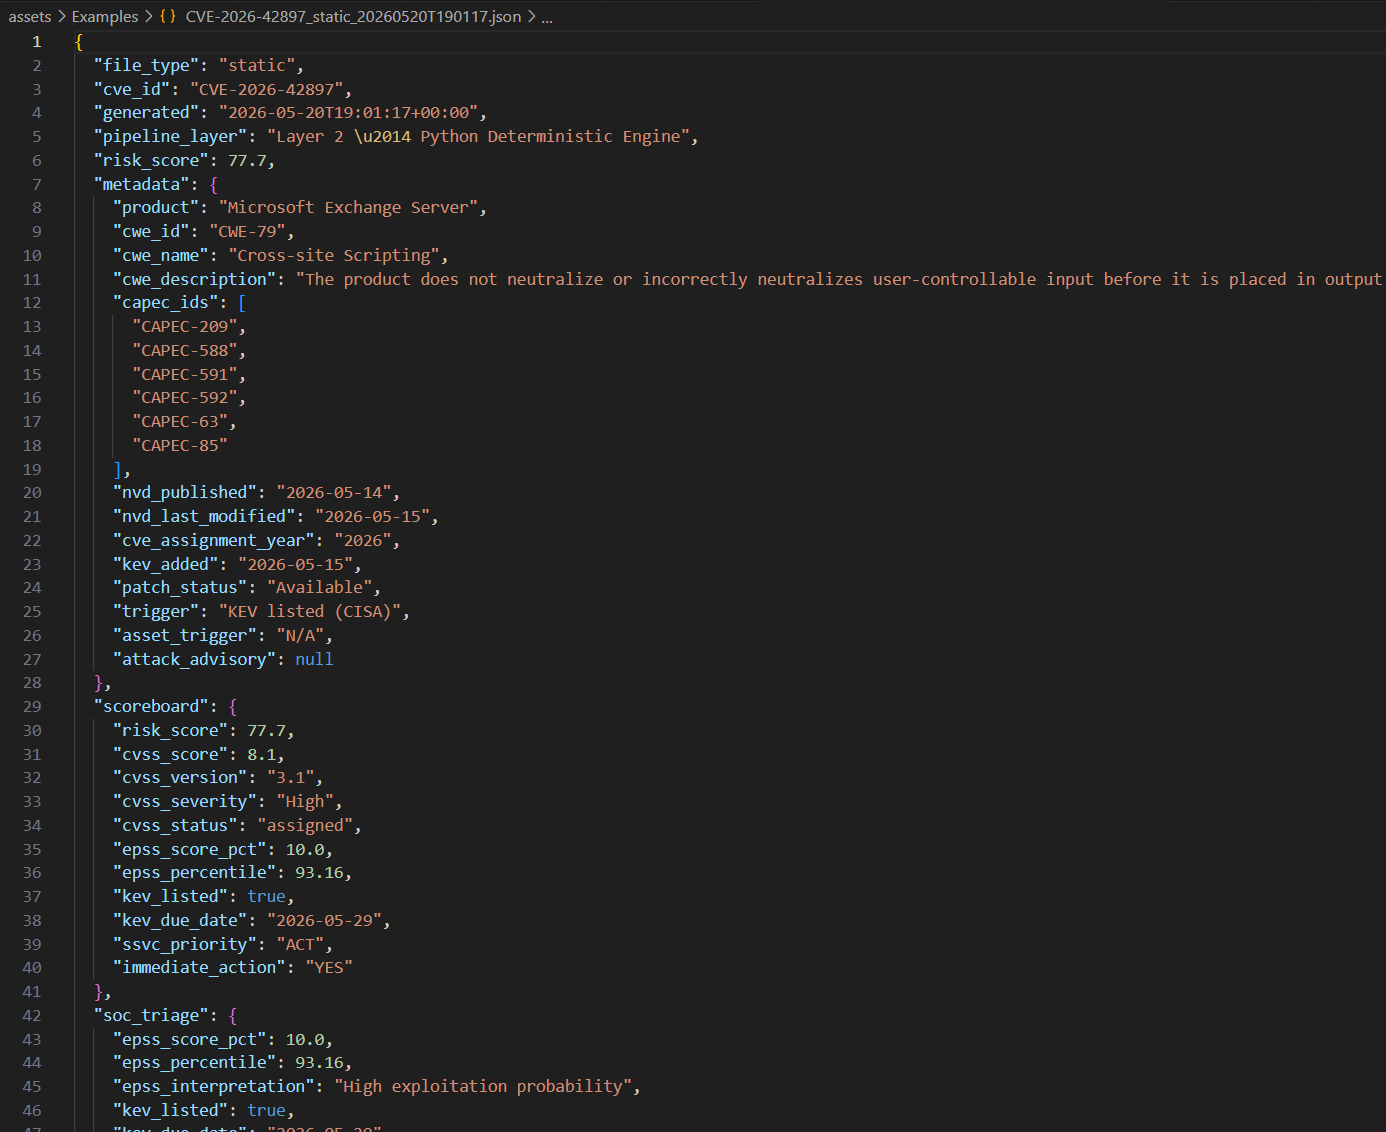Click the null value of attack_advisory
Image resolution: width=1386 pixels, height=1132 pixels.
[x=315, y=659]
